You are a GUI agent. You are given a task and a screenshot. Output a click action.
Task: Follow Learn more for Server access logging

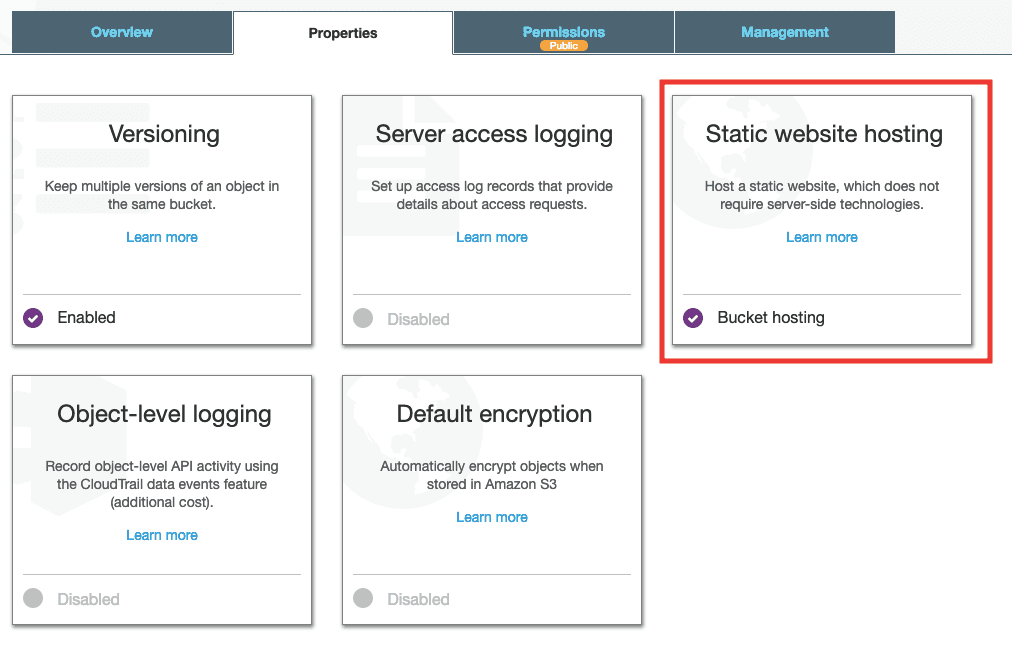[x=492, y=237]
